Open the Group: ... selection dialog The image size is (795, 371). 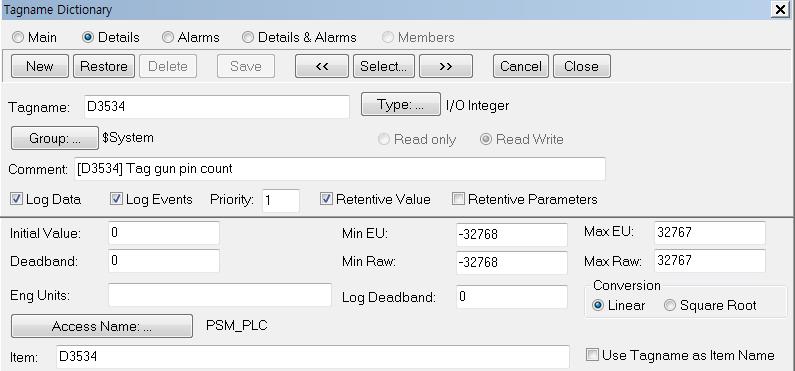pos(55,138)
